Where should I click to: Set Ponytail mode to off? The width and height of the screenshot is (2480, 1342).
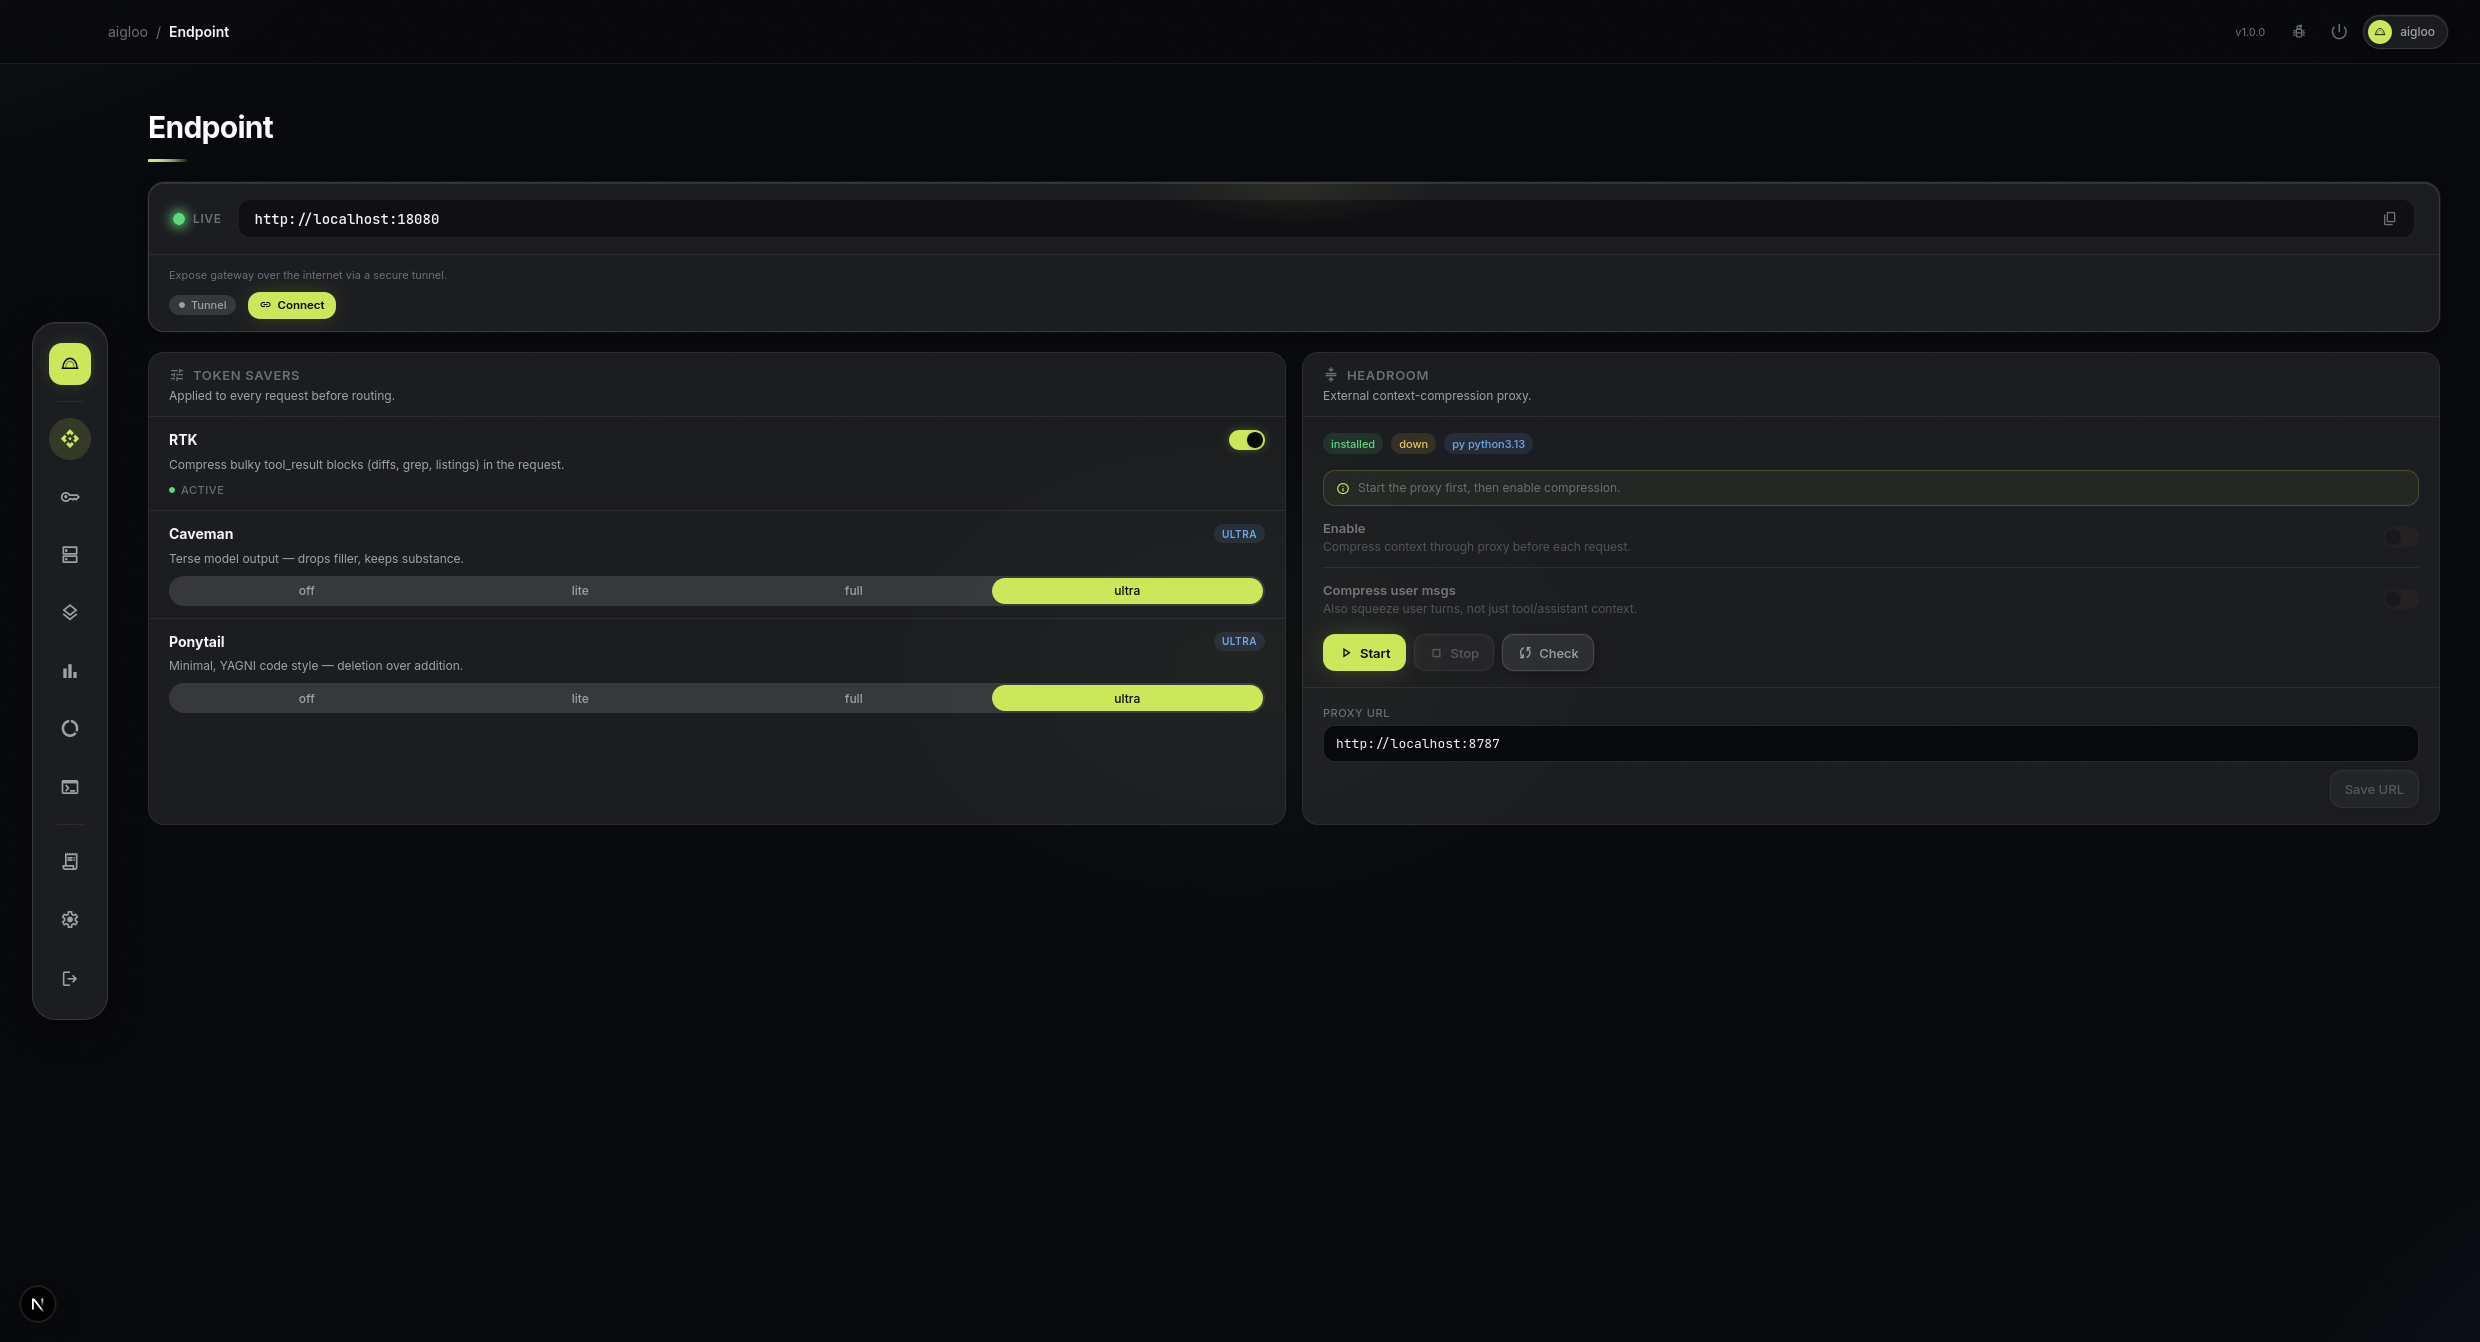tap(306, 699)
